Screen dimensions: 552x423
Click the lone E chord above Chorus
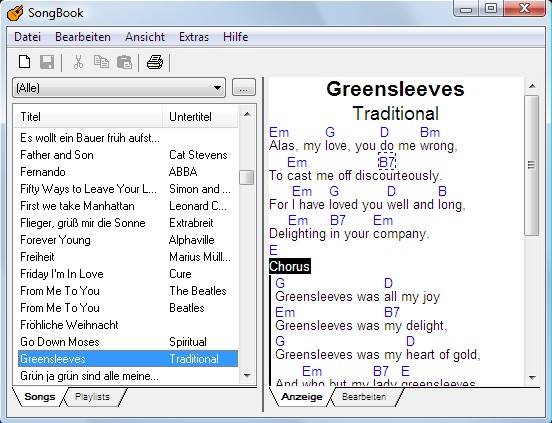point(273,250)
